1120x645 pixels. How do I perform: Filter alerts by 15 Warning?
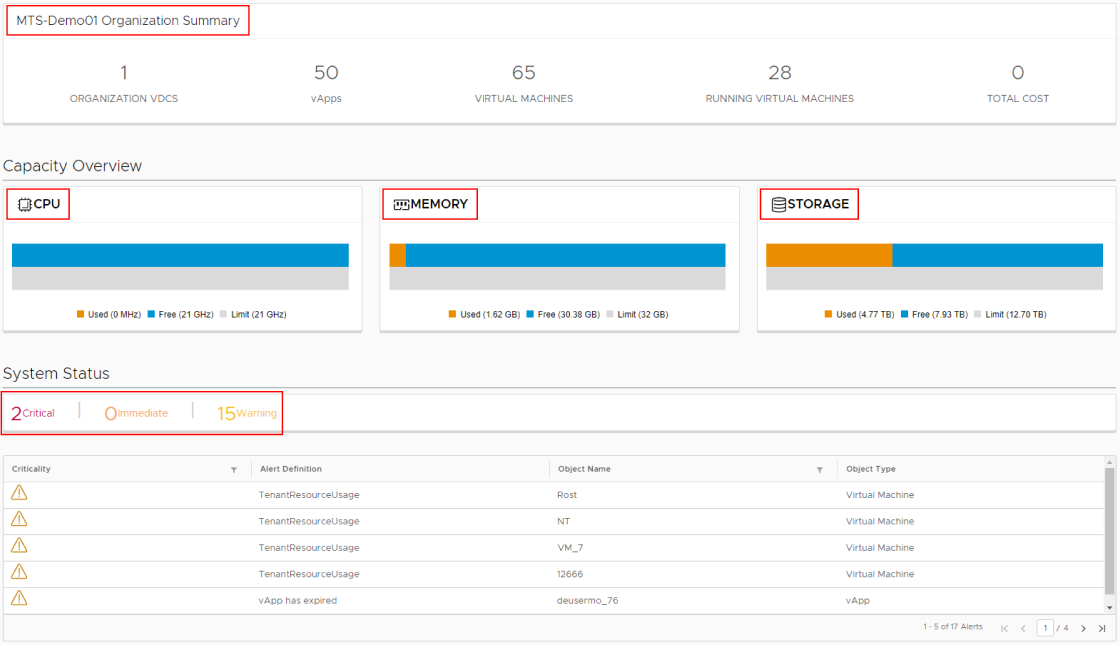(x=246, y=413)
